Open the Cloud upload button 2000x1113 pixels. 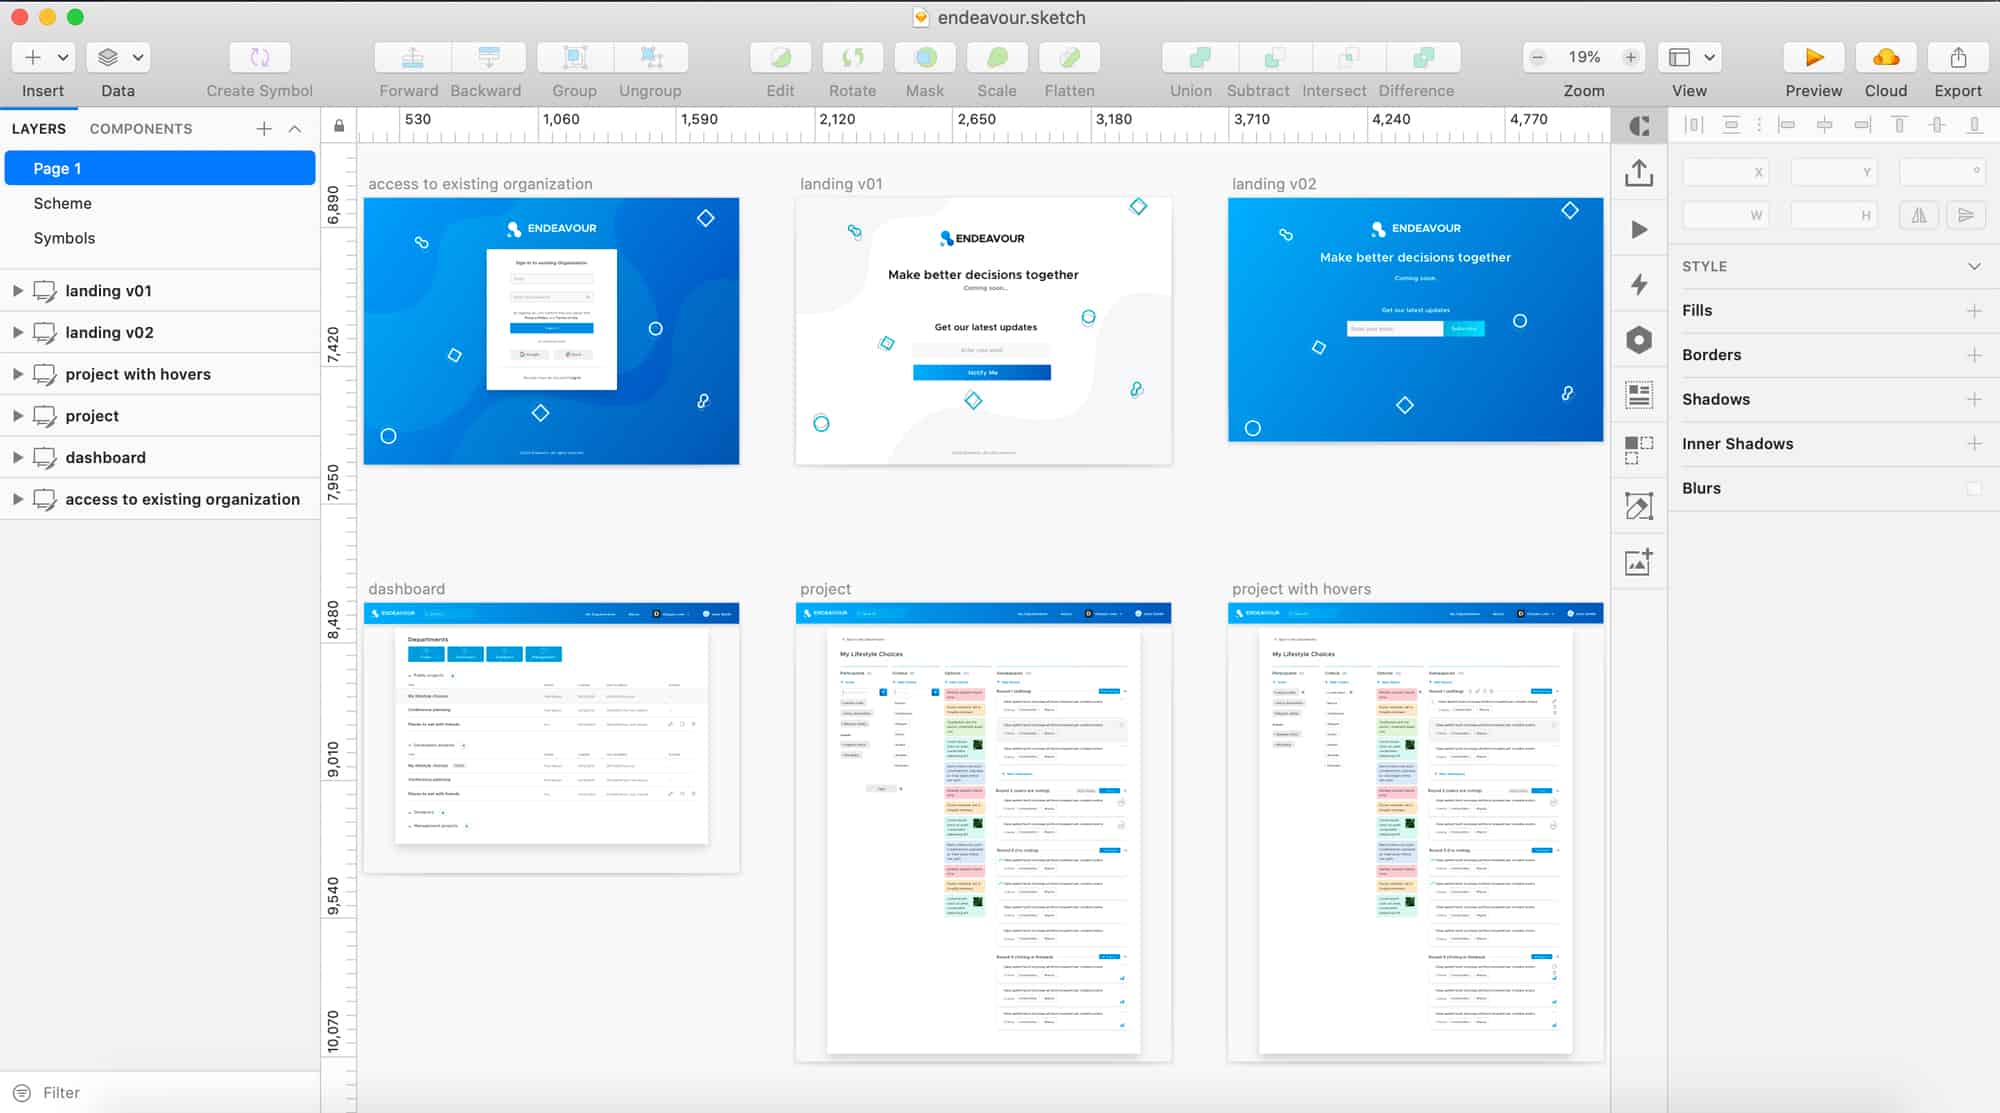click(x=1886, y=57)
